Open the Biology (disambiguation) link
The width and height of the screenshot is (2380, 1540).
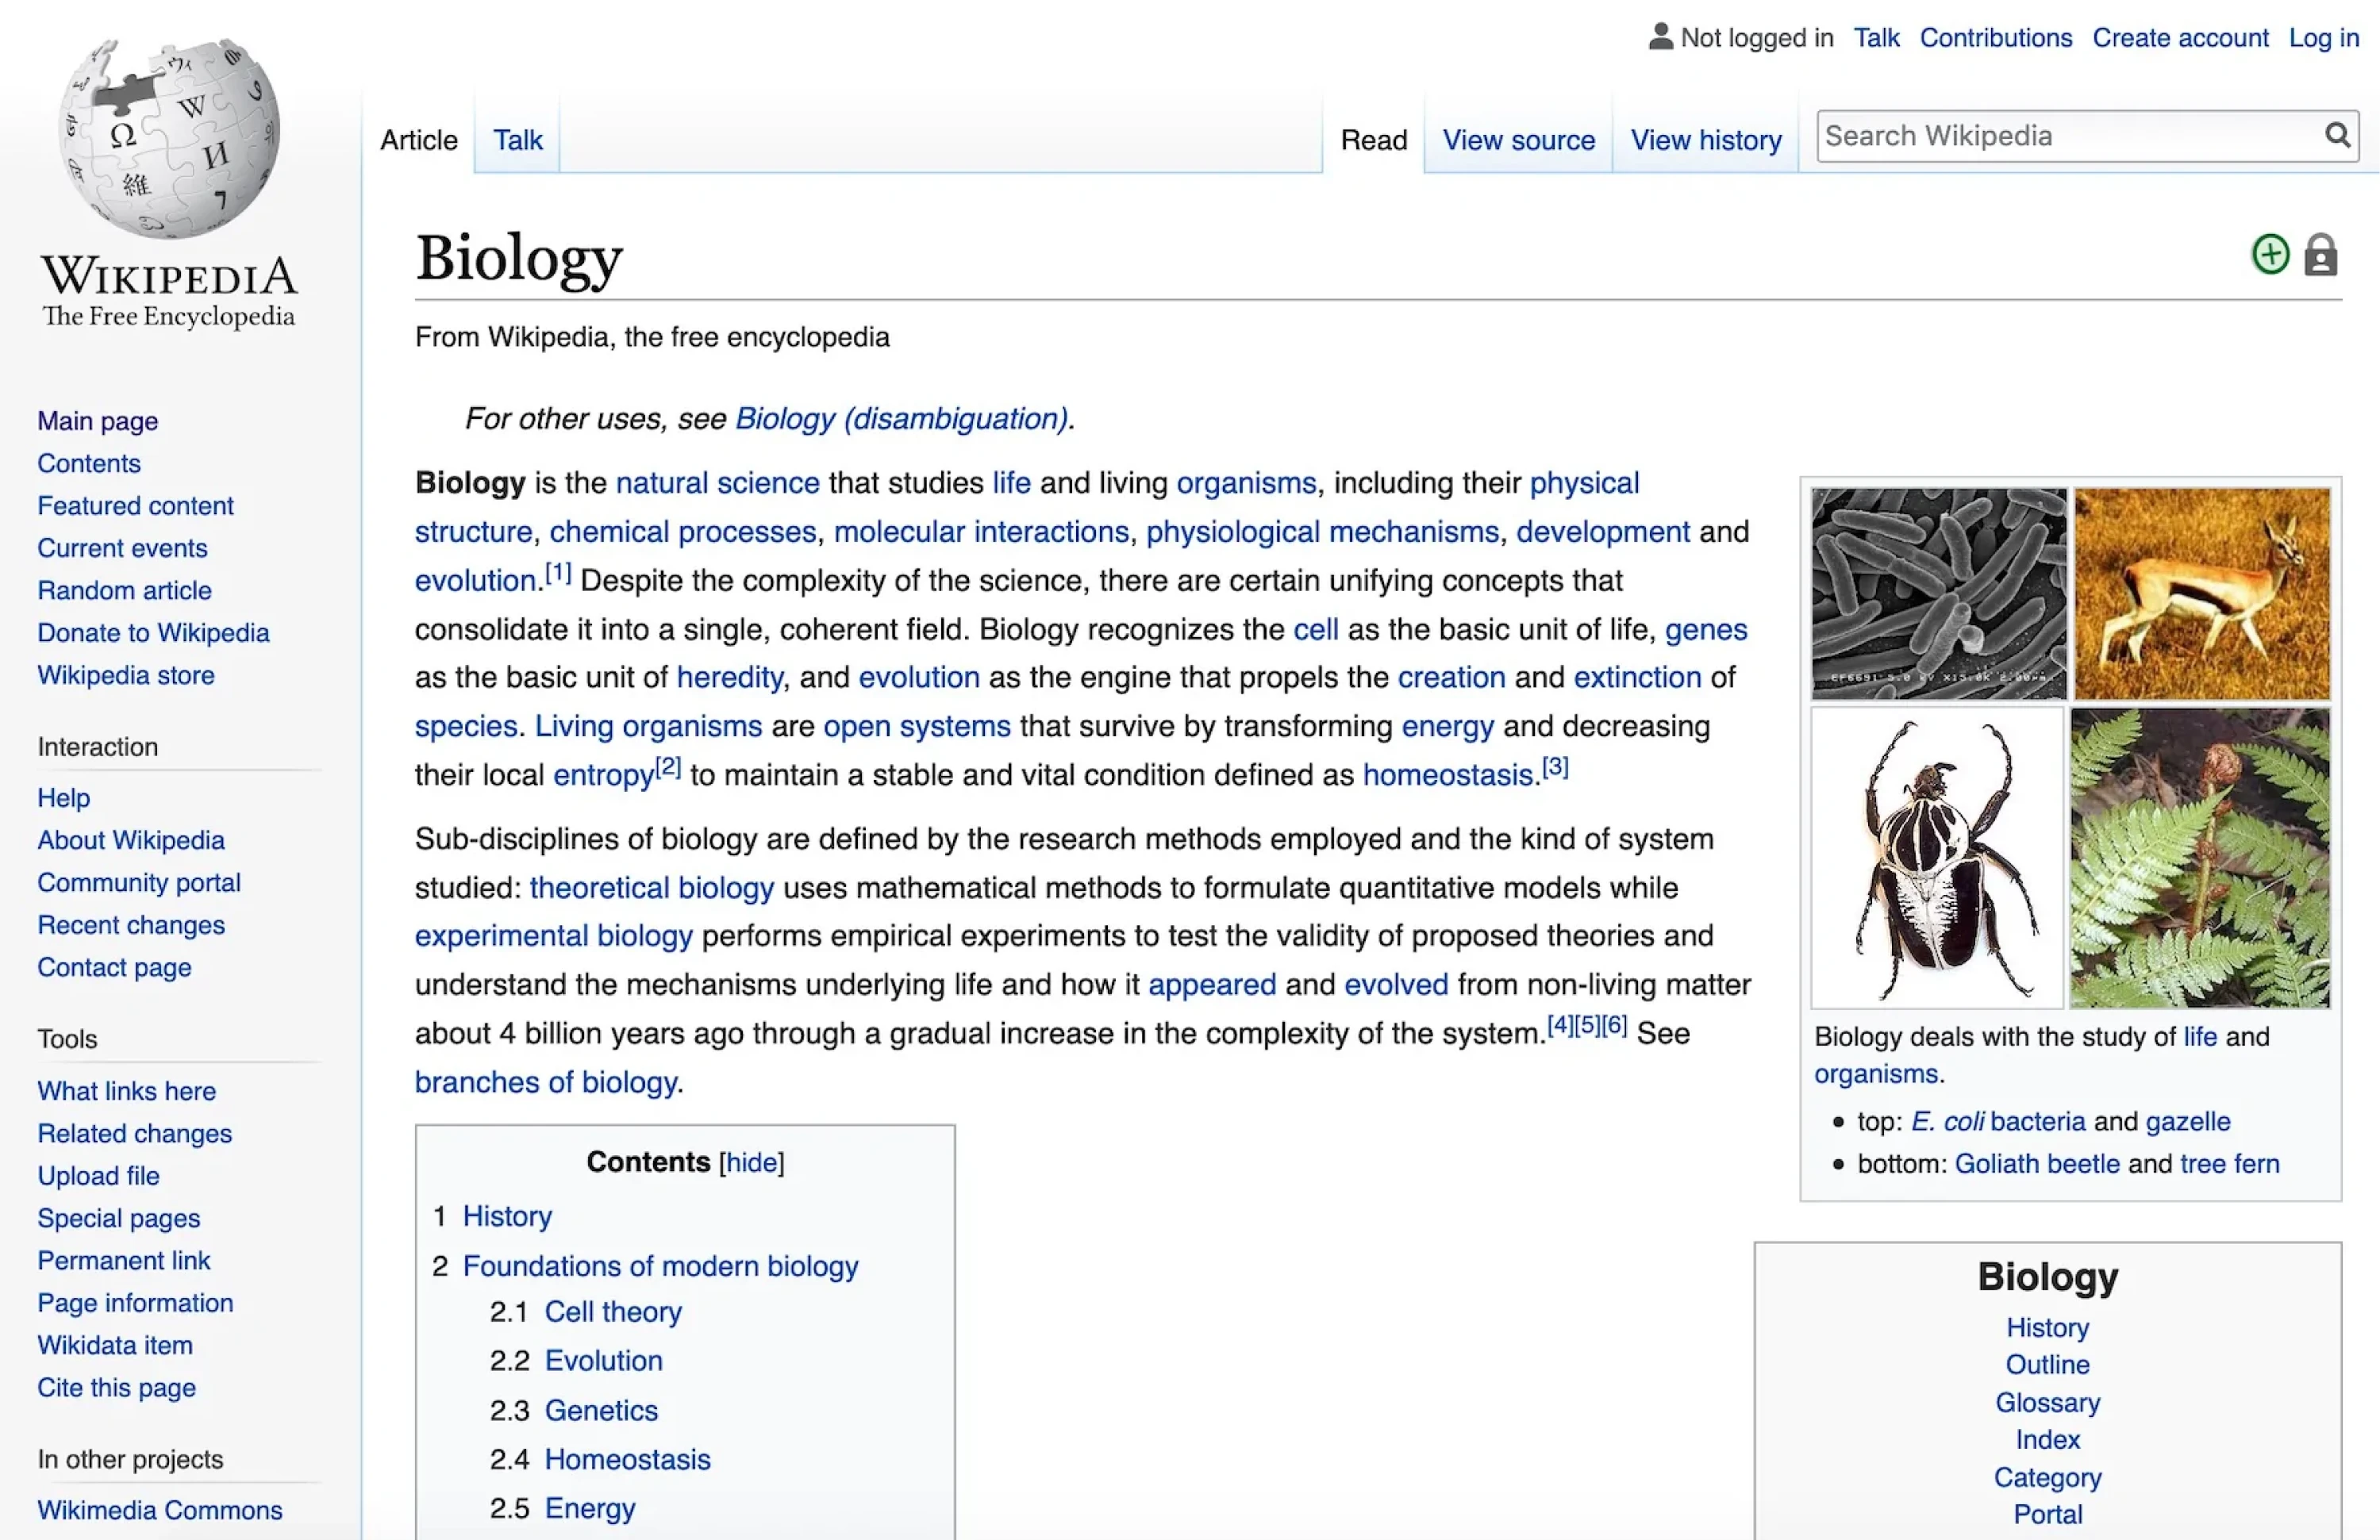point(899,418)
